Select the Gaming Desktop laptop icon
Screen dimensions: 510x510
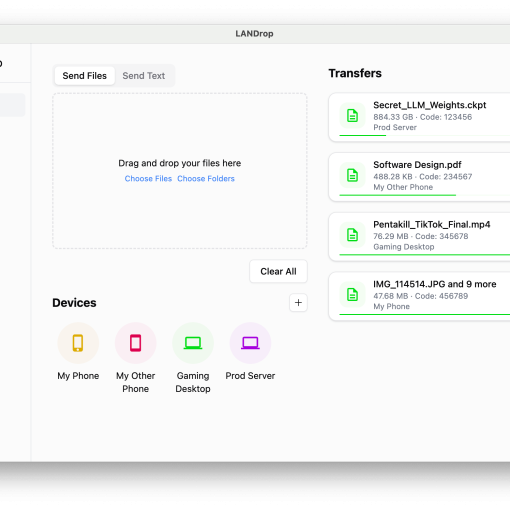pyautogui.click(x=193, y=343)
